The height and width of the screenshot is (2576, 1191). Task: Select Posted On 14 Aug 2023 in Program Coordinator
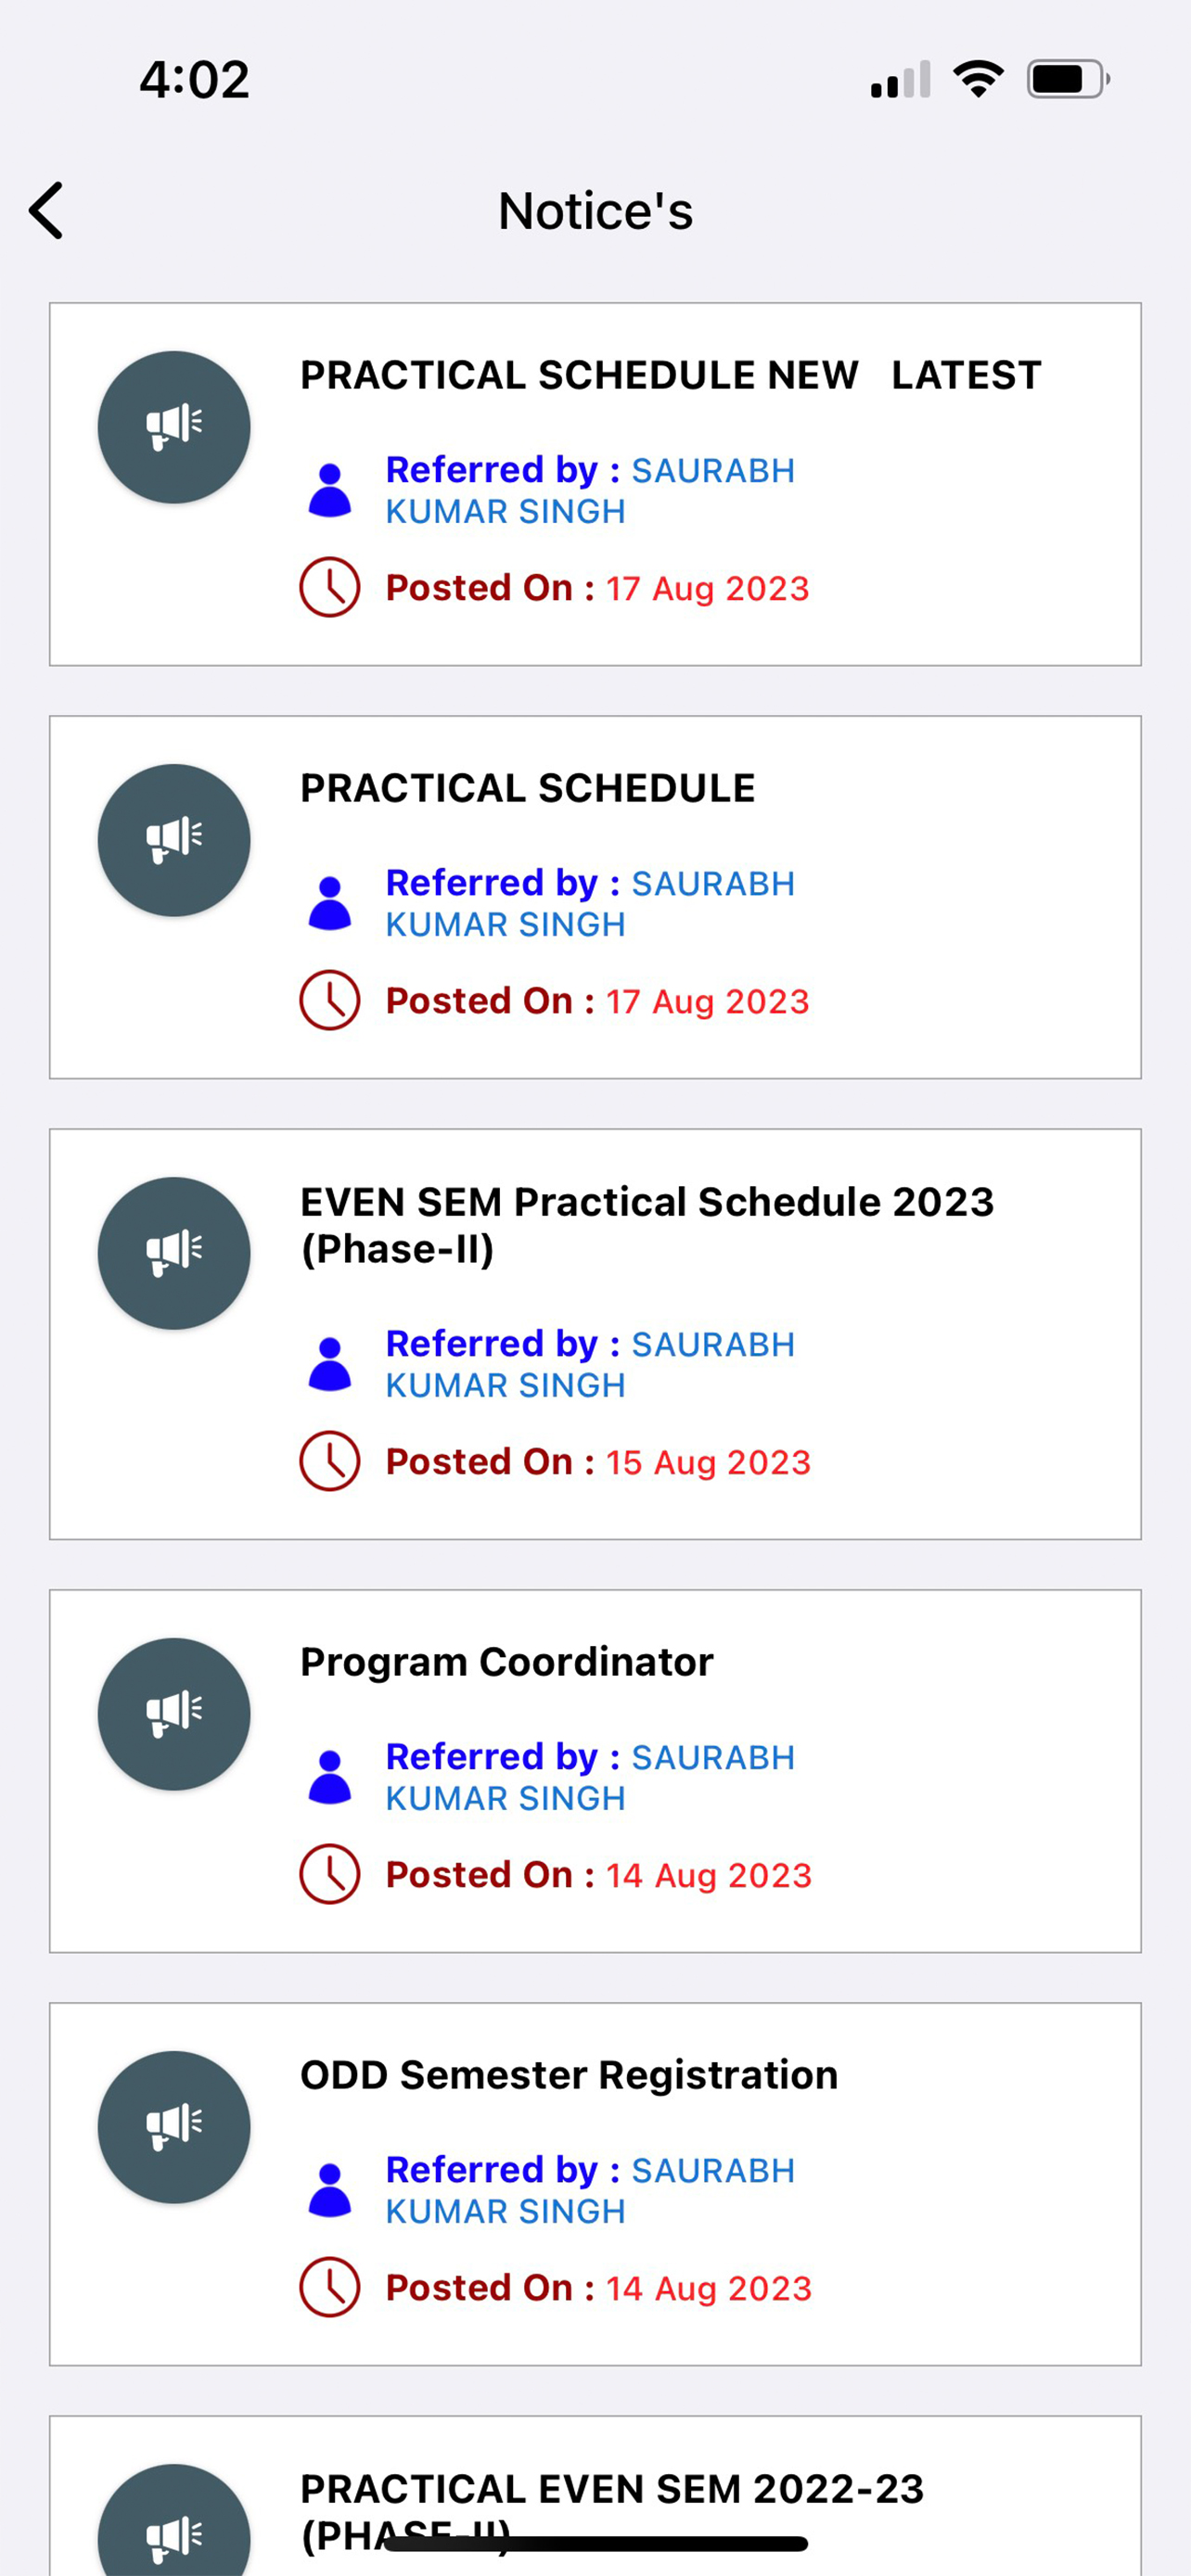click(x=598, y=1875)
